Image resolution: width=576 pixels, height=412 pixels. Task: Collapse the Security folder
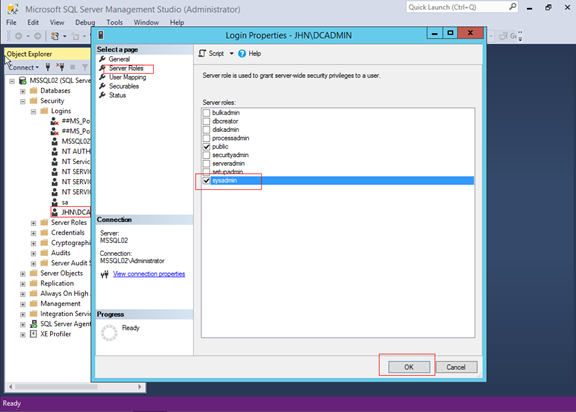click(23, 101)
